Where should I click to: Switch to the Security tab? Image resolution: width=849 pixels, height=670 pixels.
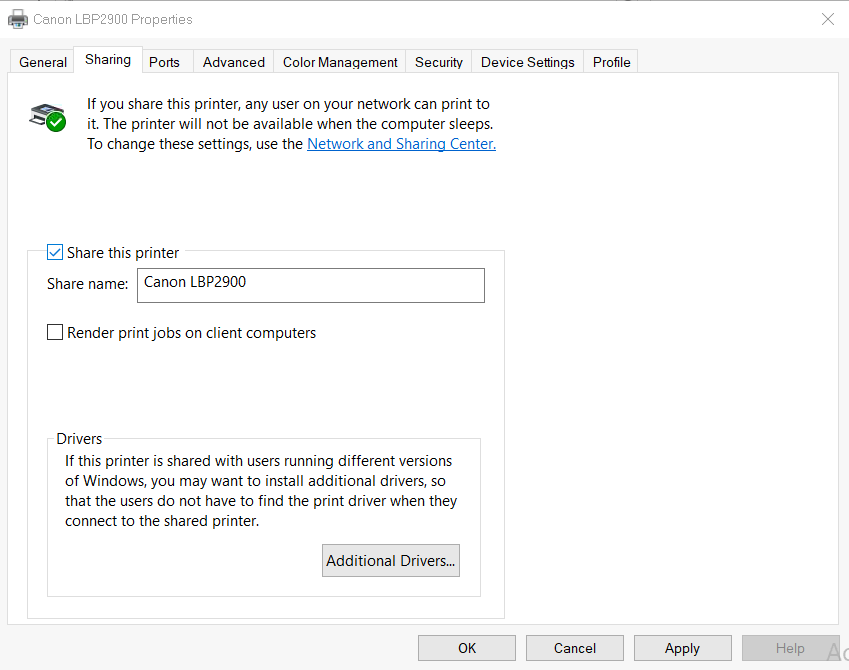(x=439, y=62)
